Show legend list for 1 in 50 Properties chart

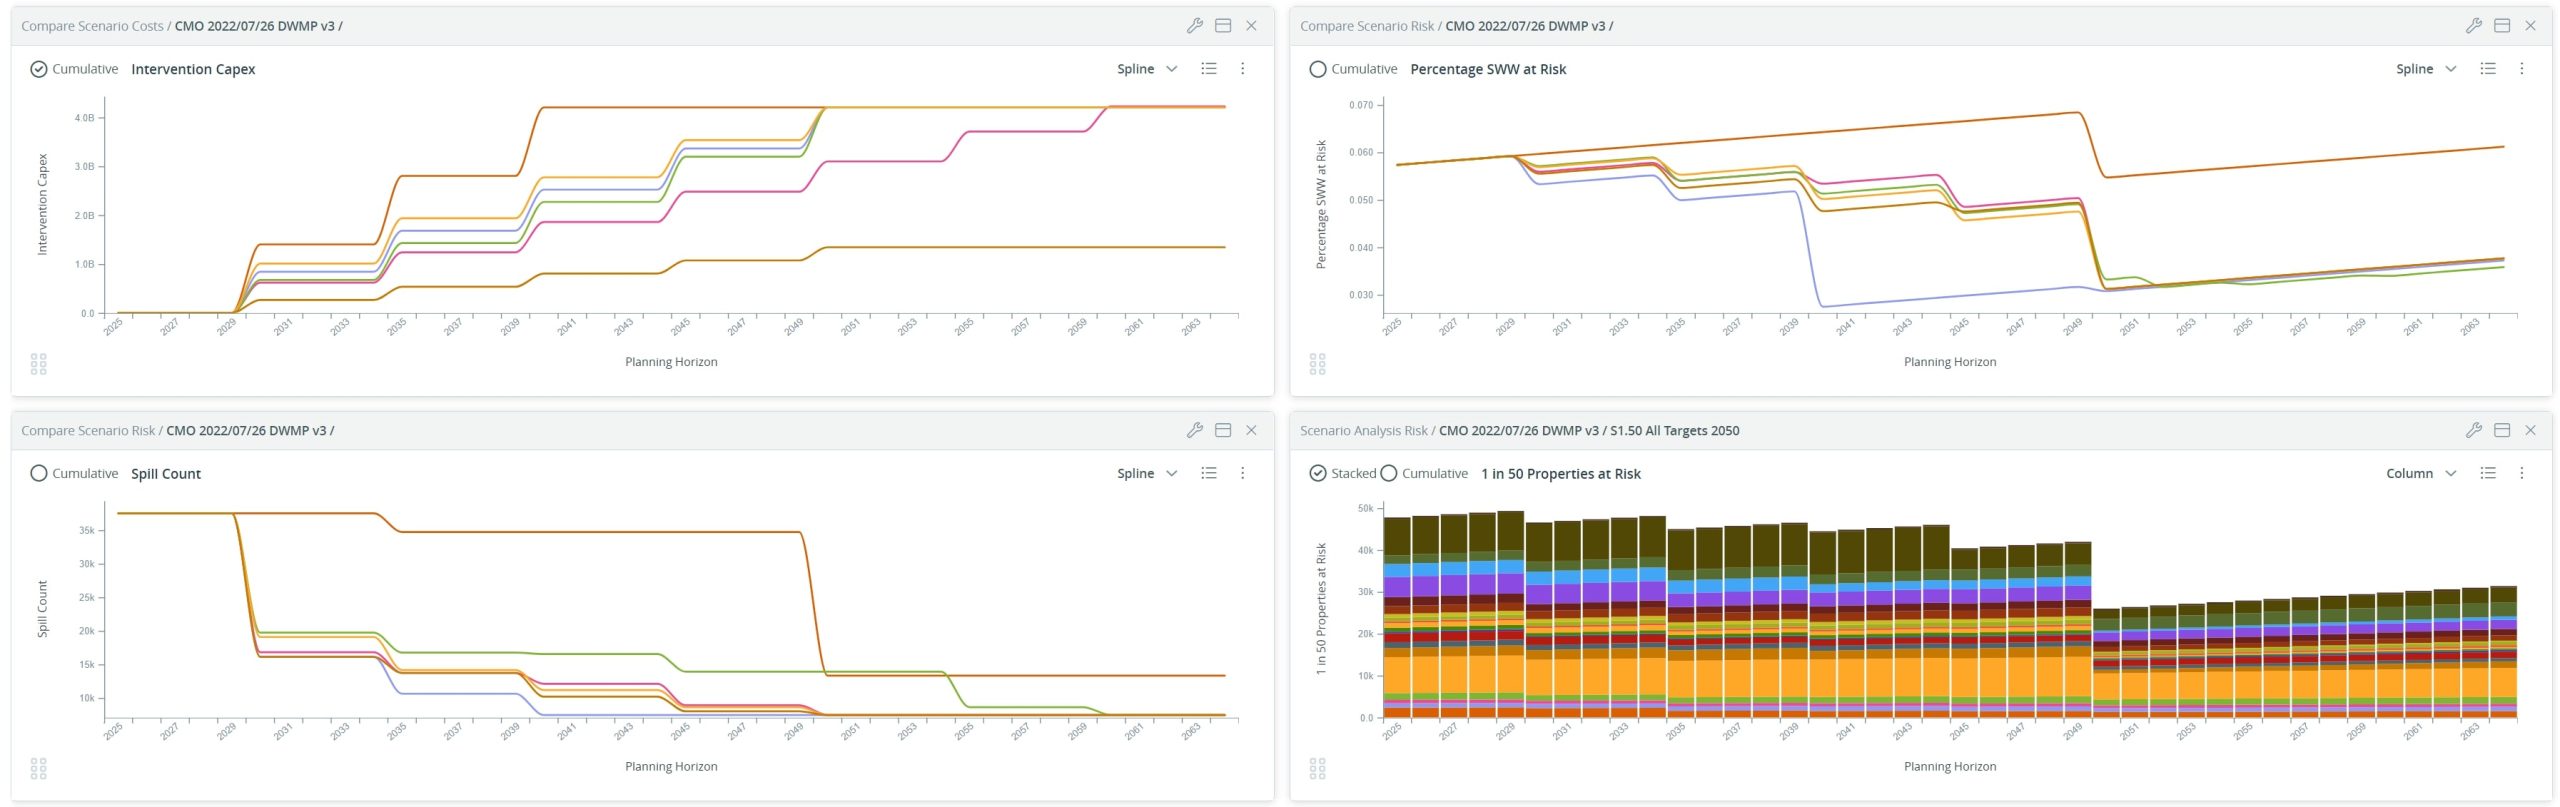2488,473
